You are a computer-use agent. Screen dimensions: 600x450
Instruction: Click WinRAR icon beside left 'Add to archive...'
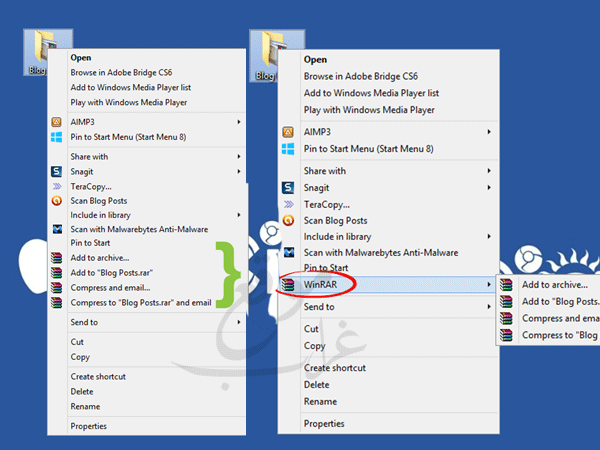[x=56, y=258]
